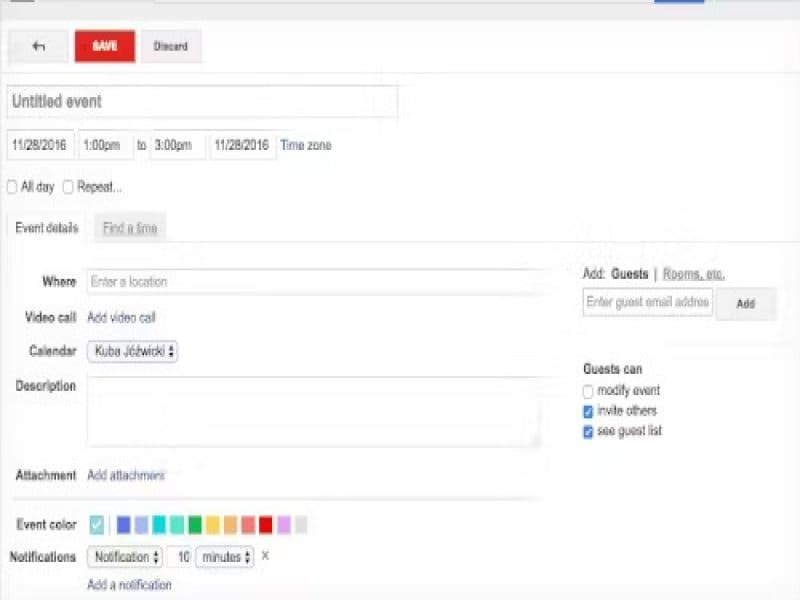This screenshot has width=800, height=600.
Task: Choose the gray event color
Action: coord(301,524)
